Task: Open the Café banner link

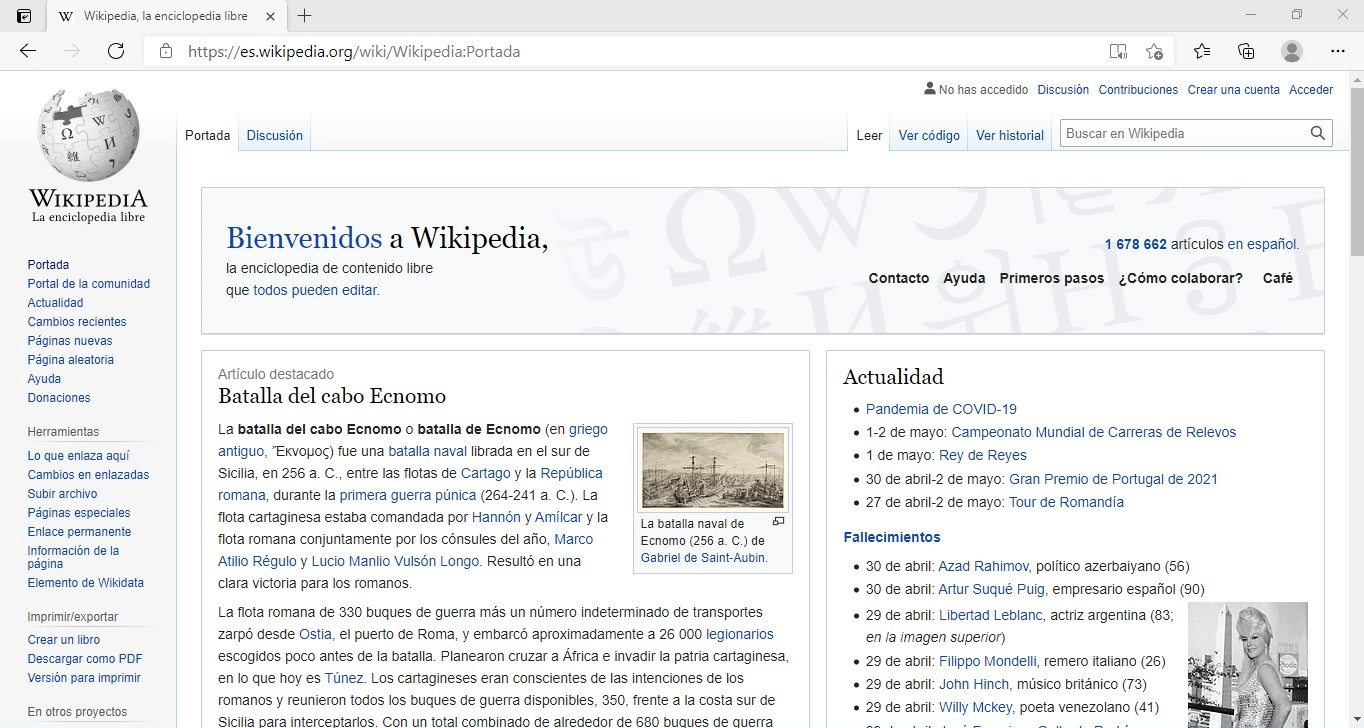Action: click(1278, 278)
